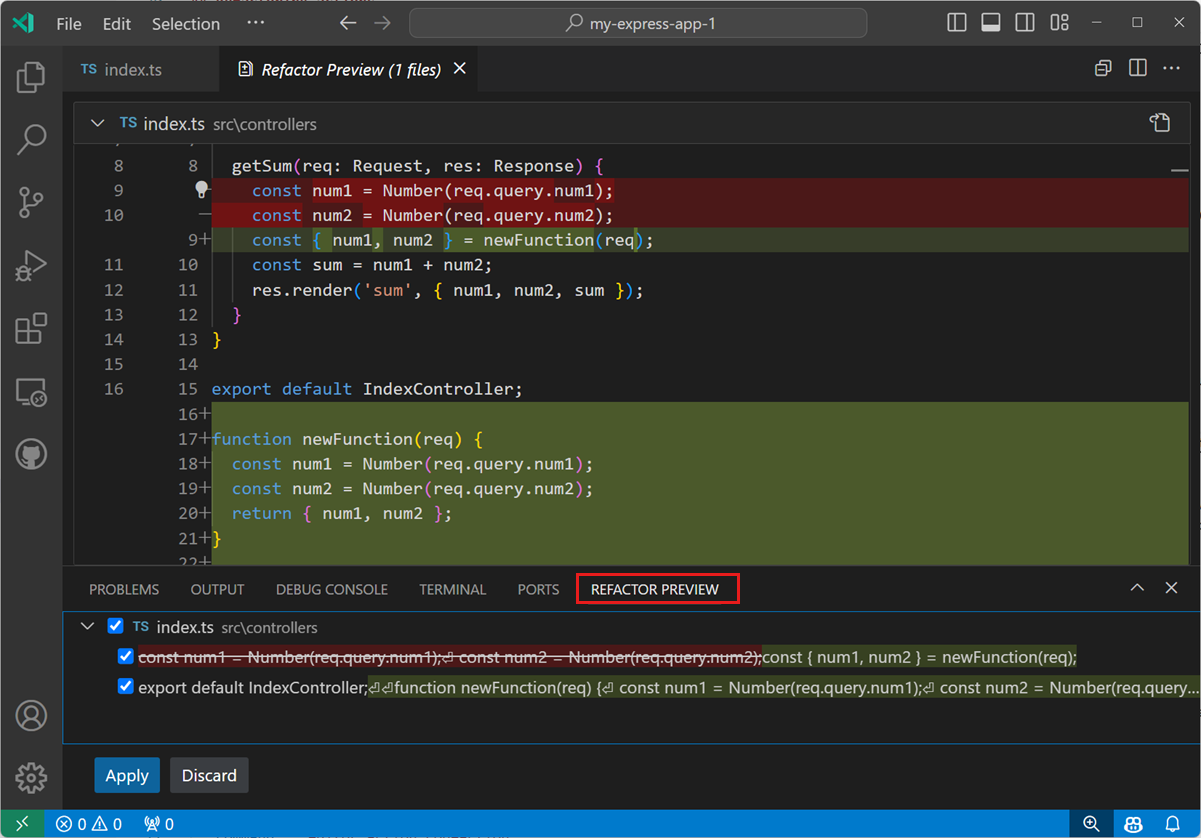Uncheck the newFunction extraction change
The width and height of the screenshot is (1201, 838).
(x=125, y=656)
